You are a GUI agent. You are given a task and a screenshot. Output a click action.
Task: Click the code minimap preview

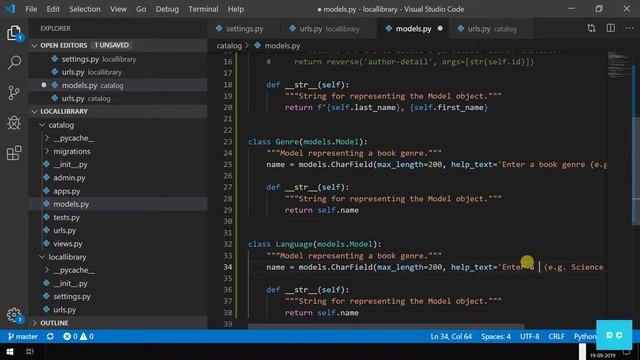click(618, 64)
